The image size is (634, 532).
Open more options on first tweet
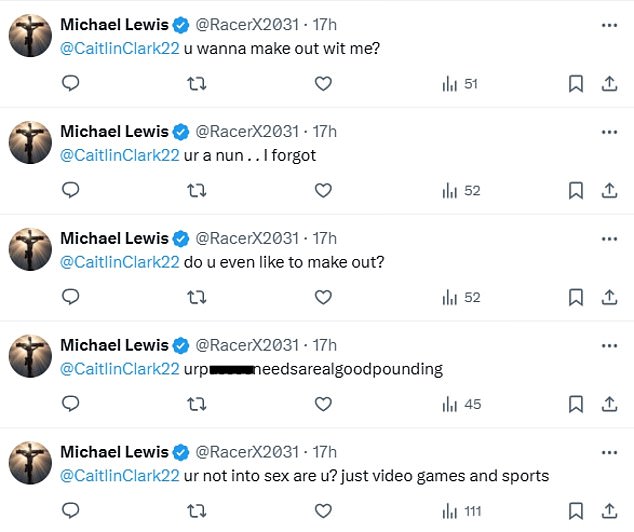point(608,25)
